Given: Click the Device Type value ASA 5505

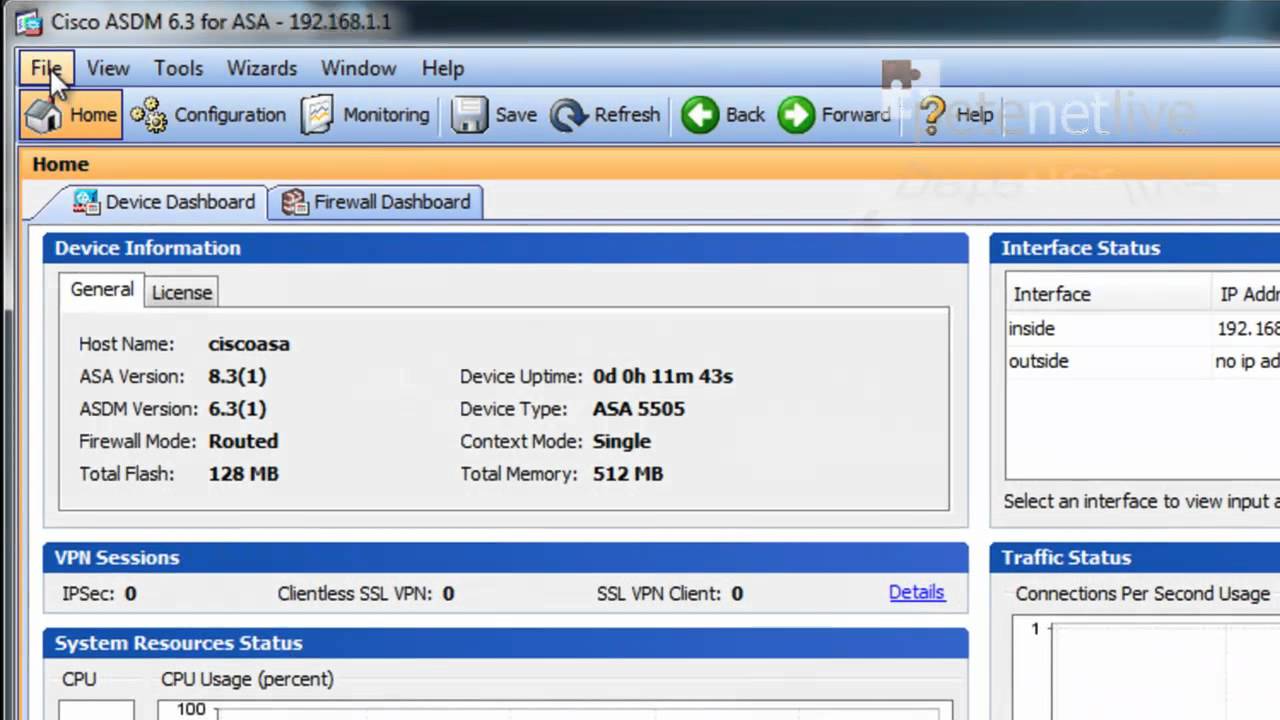Looking at the screenshot, I should click(x=639, y=409).
